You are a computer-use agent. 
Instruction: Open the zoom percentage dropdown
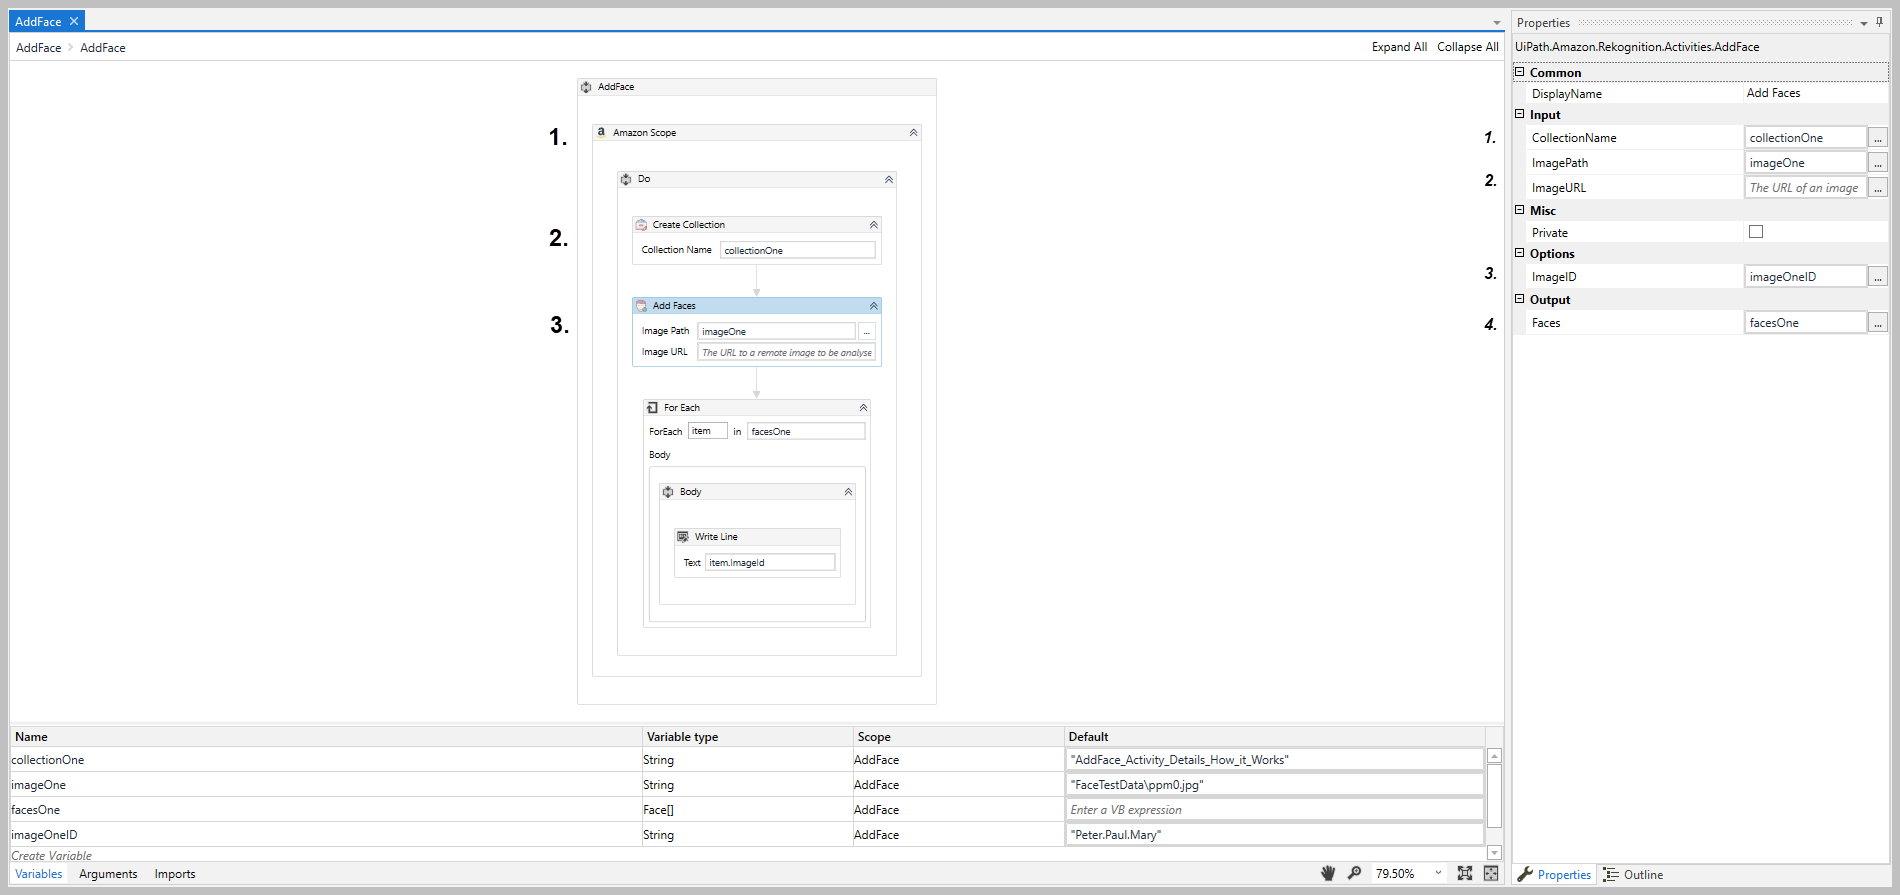[1438, 873]
